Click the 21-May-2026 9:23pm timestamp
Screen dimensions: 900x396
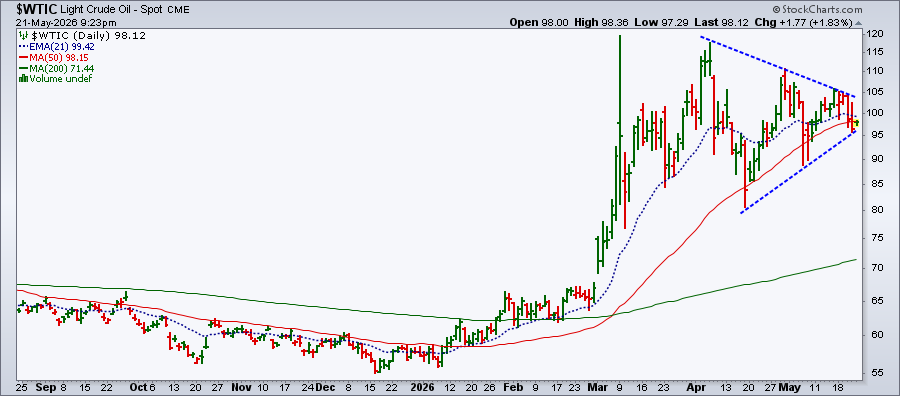(x=67, y=23)
